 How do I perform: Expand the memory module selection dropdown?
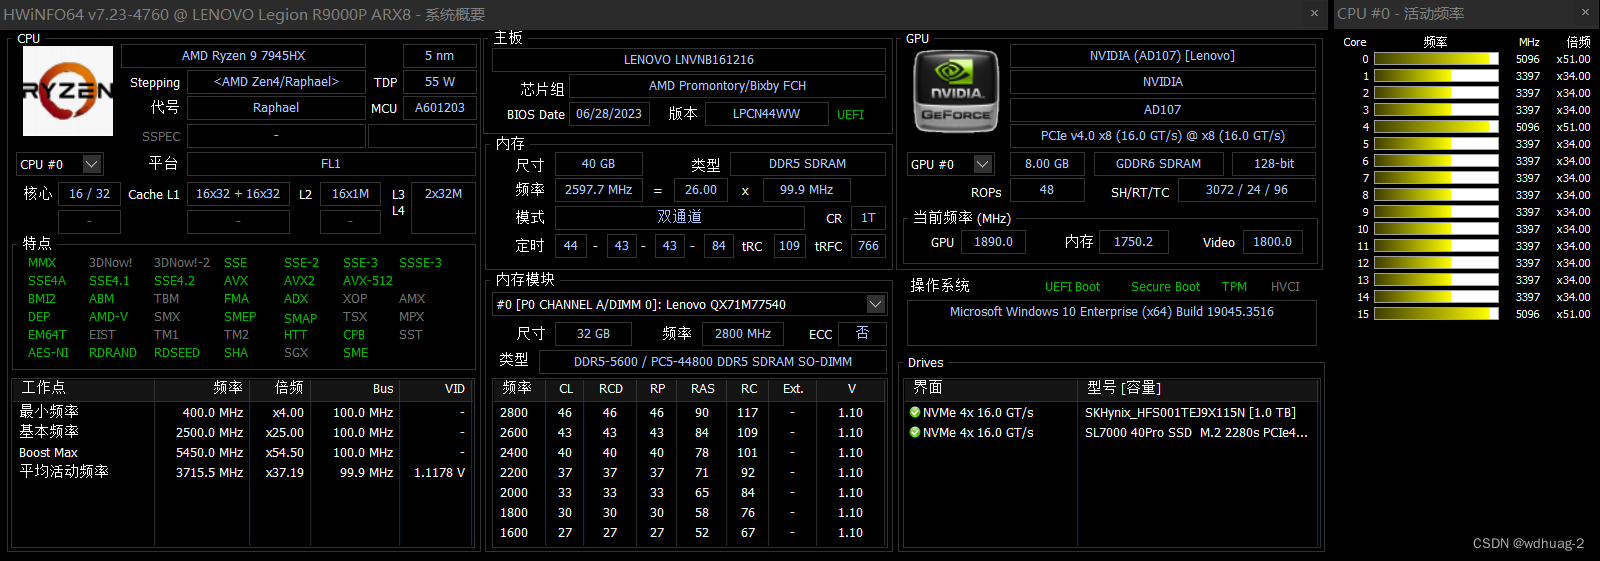875,304
